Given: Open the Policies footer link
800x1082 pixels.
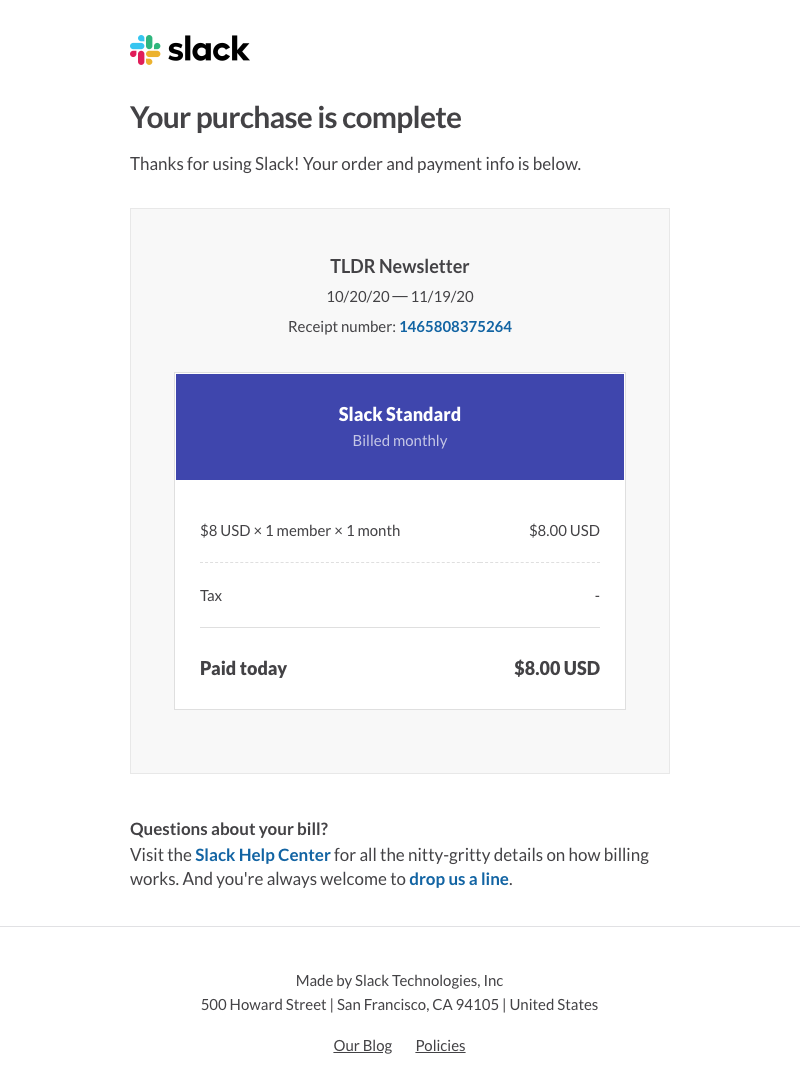Looking at the screenshot, I should (440, 1046).
